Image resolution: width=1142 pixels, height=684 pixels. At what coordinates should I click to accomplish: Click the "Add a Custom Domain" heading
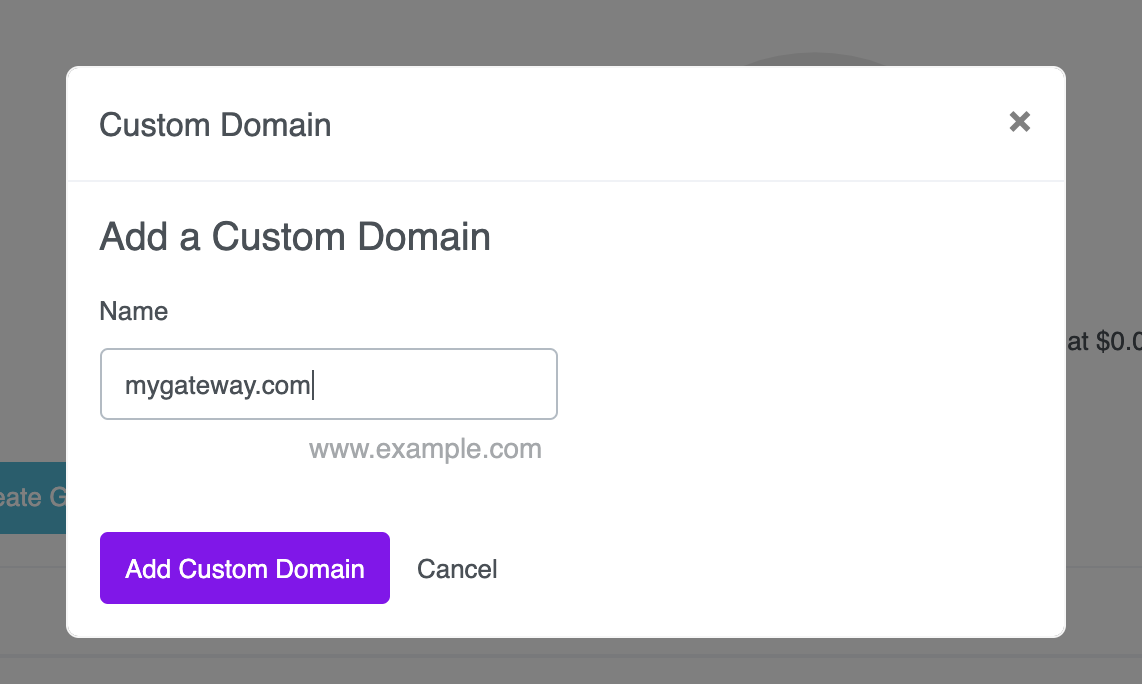pos(295,237)
